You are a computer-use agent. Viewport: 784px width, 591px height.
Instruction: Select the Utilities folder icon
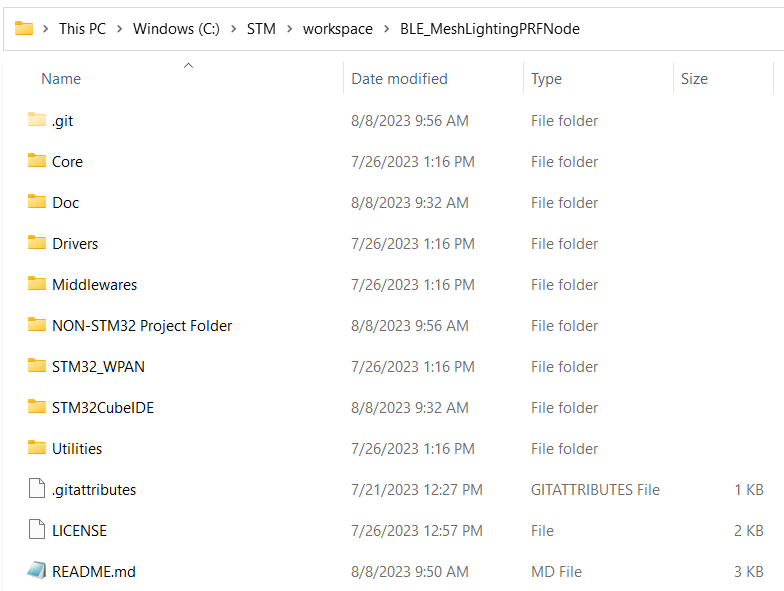(36, 448)
